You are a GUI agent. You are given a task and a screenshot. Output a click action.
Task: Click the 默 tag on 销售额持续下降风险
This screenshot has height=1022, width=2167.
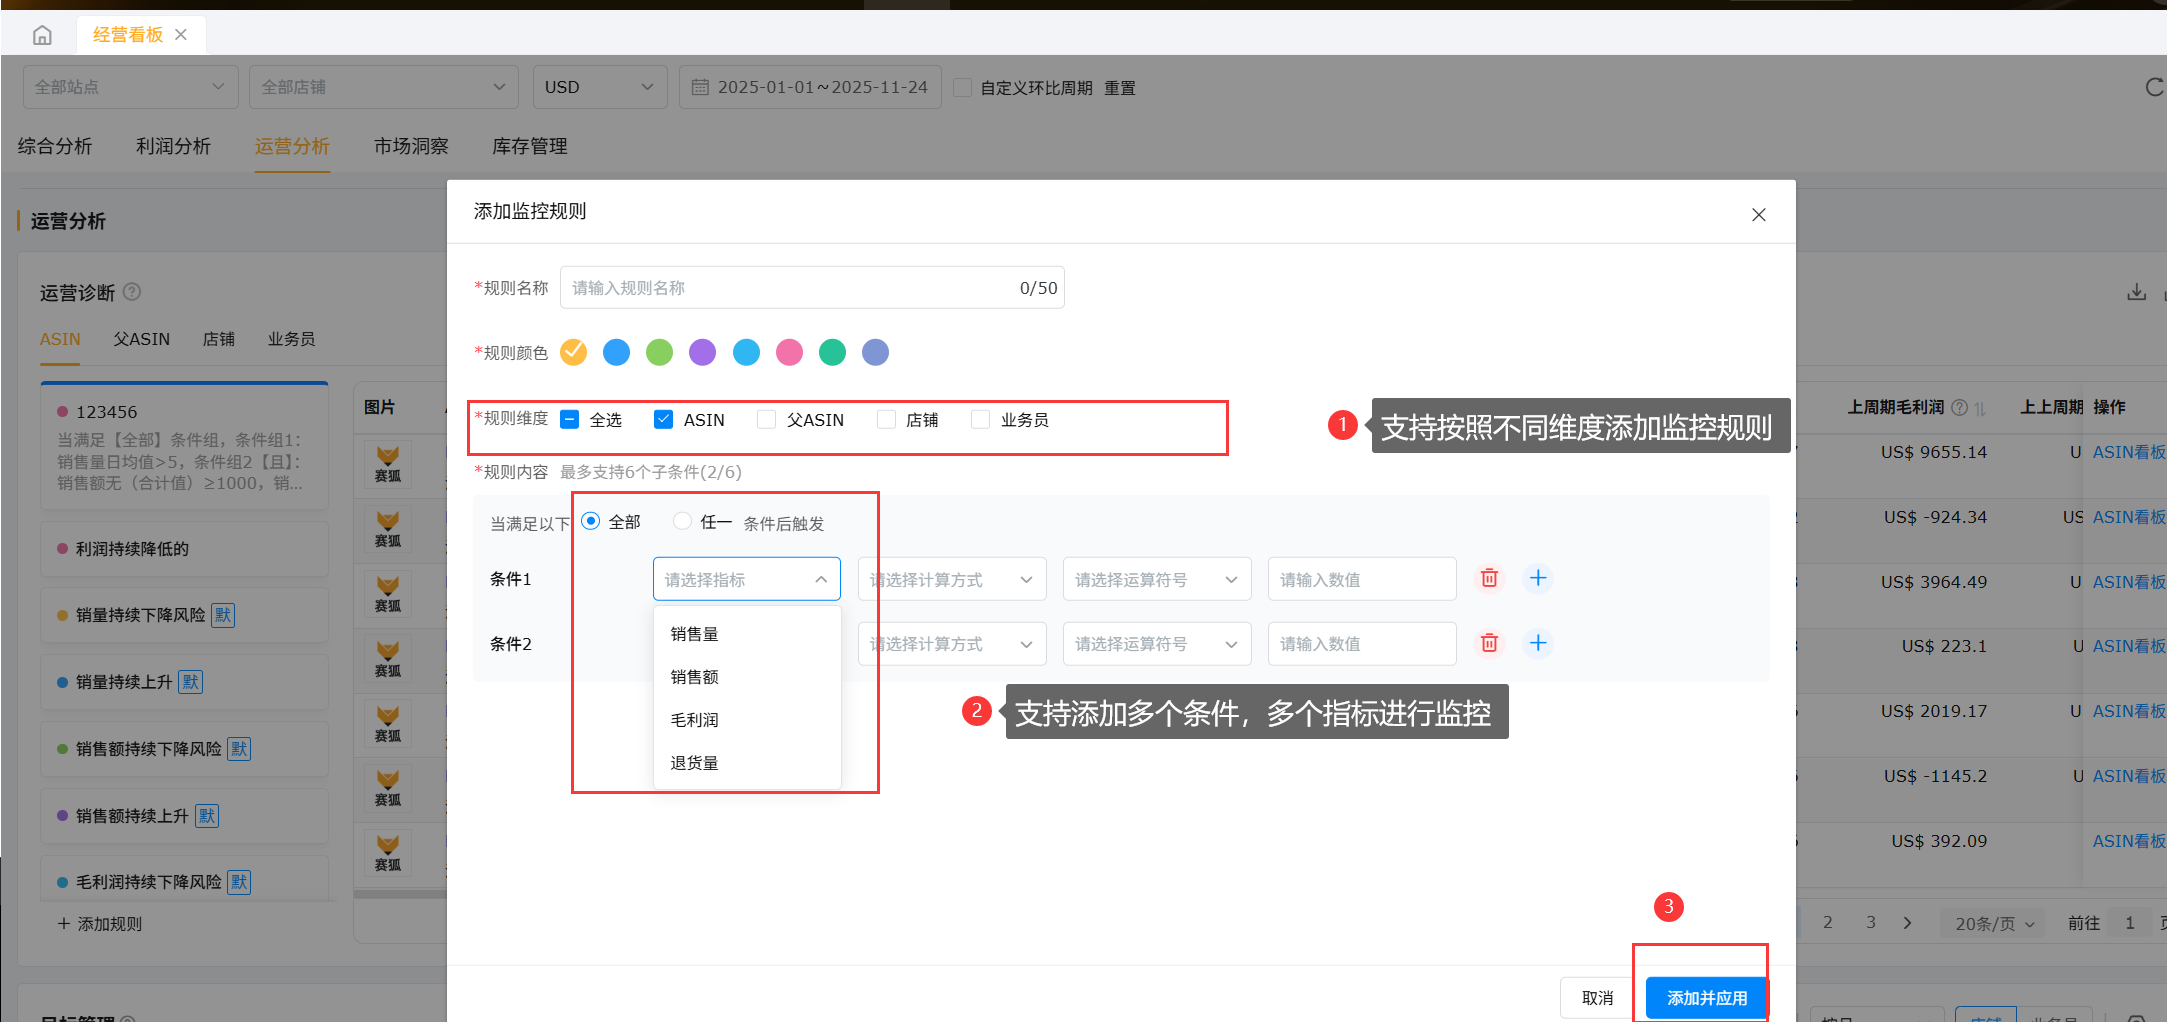(239, 749)
